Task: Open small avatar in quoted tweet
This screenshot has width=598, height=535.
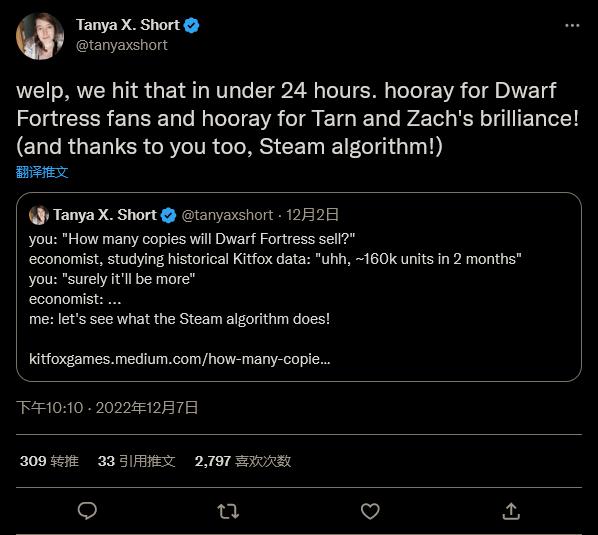Action: (x=39, y=215)
